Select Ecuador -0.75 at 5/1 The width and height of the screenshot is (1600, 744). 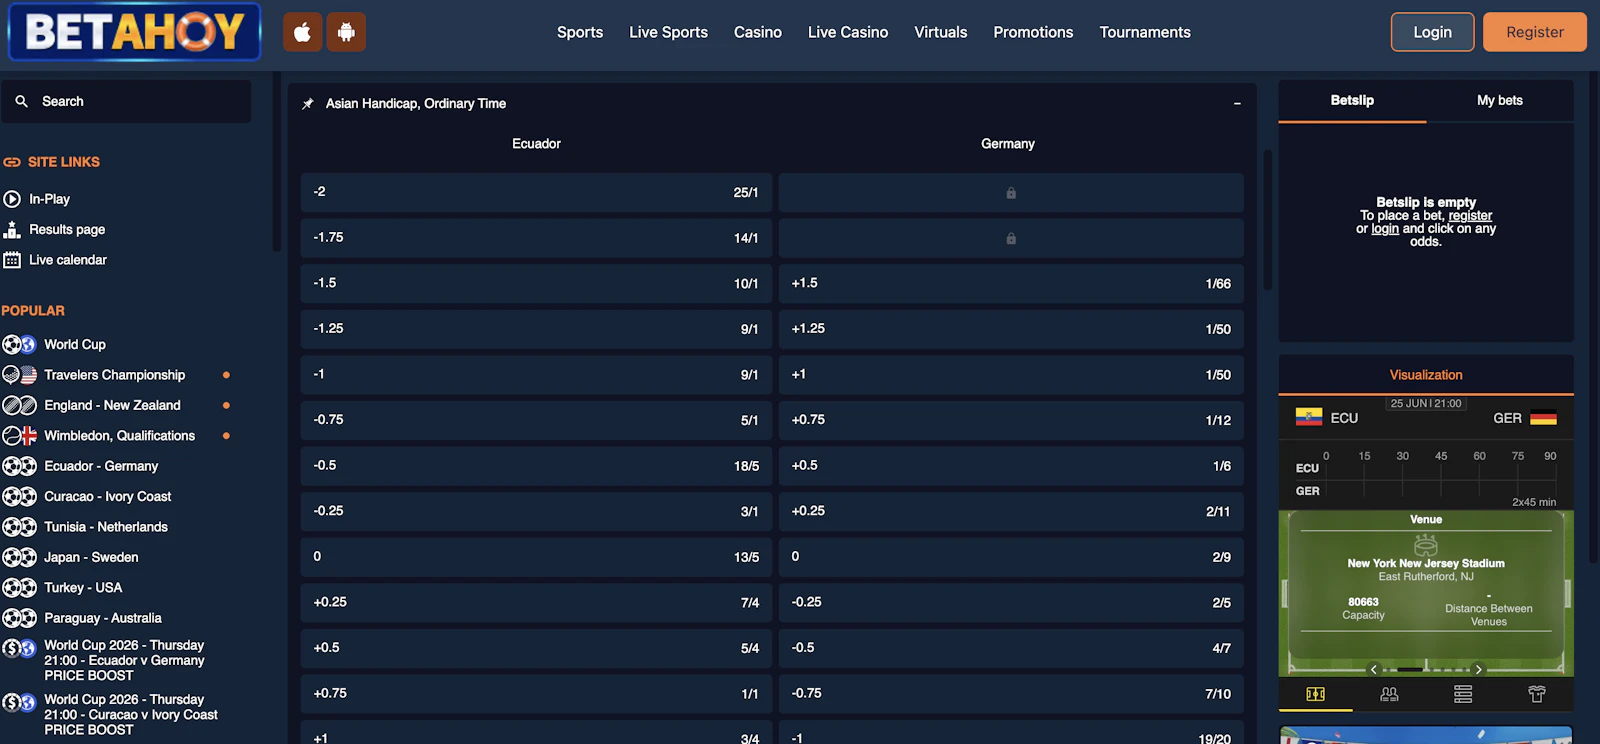click(536, 420)
